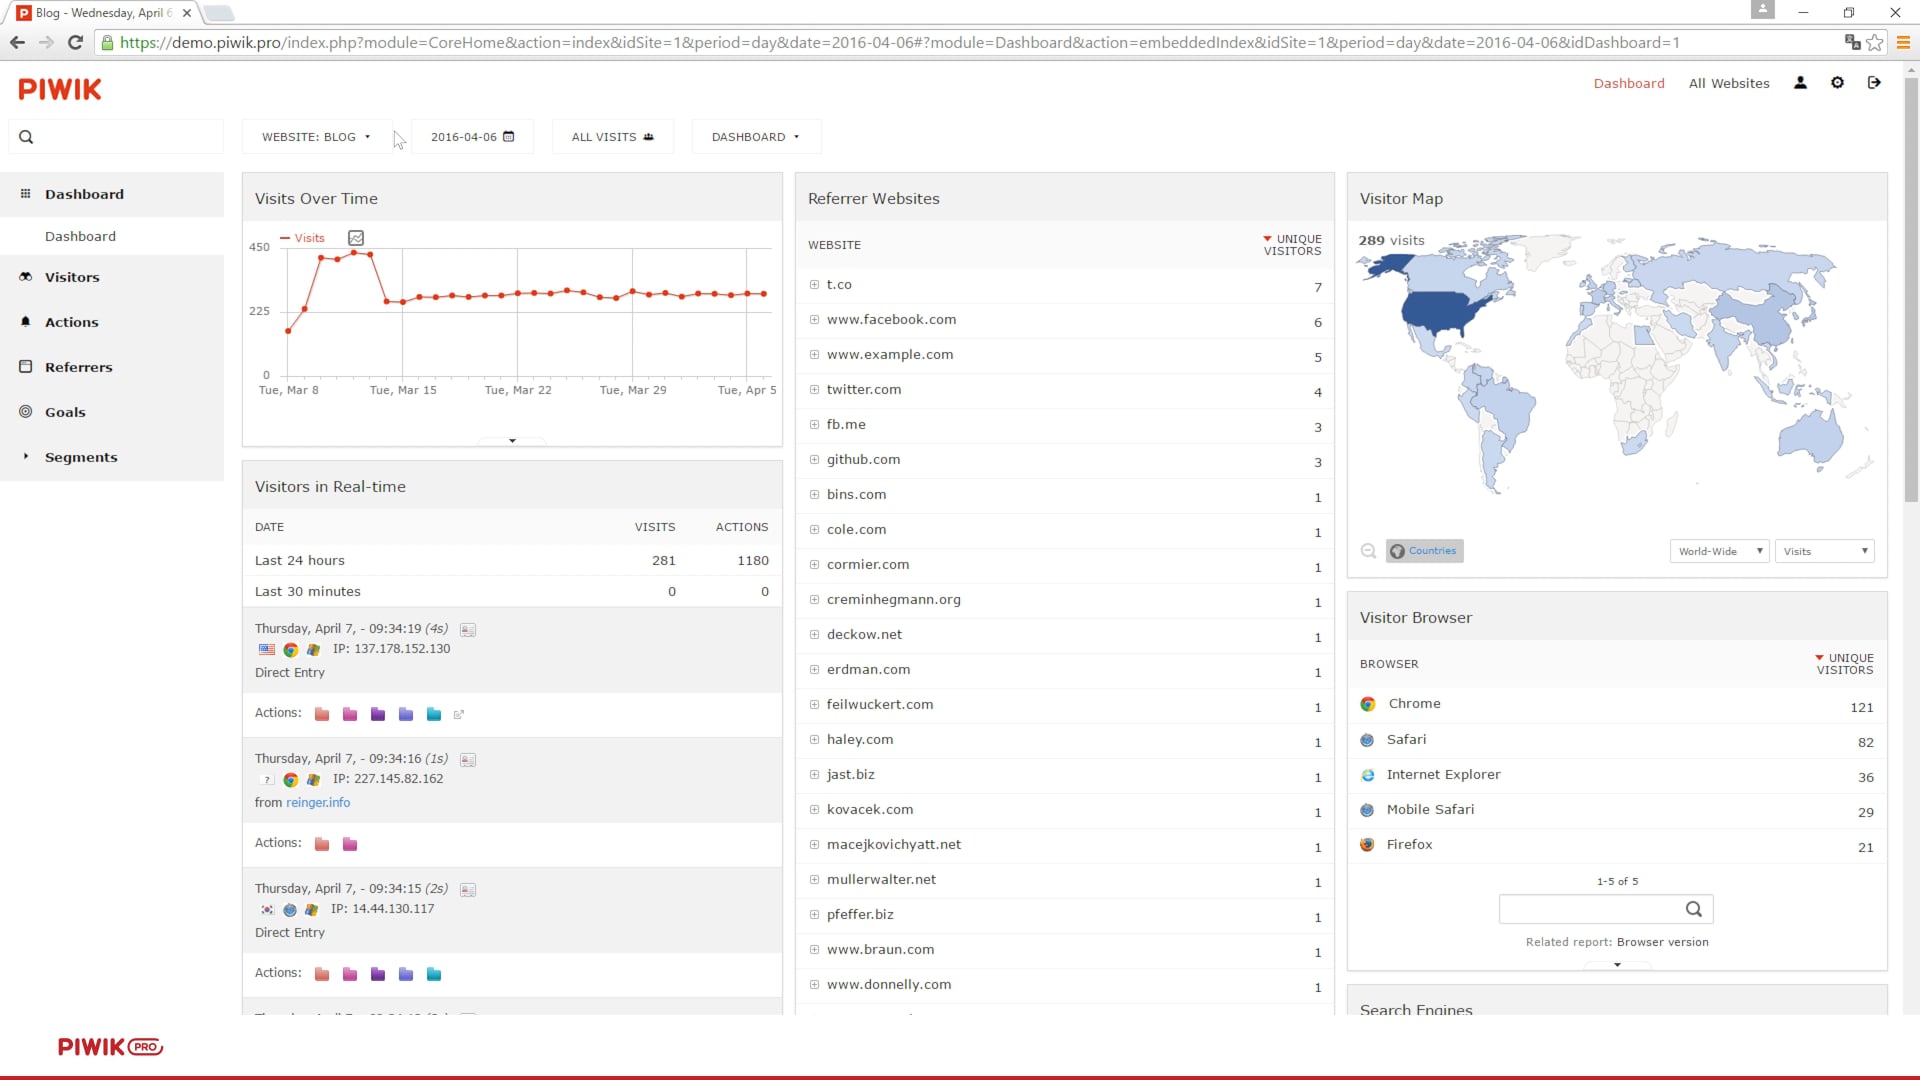
Task: Expand the github.com referrer row
Action: 814,460
